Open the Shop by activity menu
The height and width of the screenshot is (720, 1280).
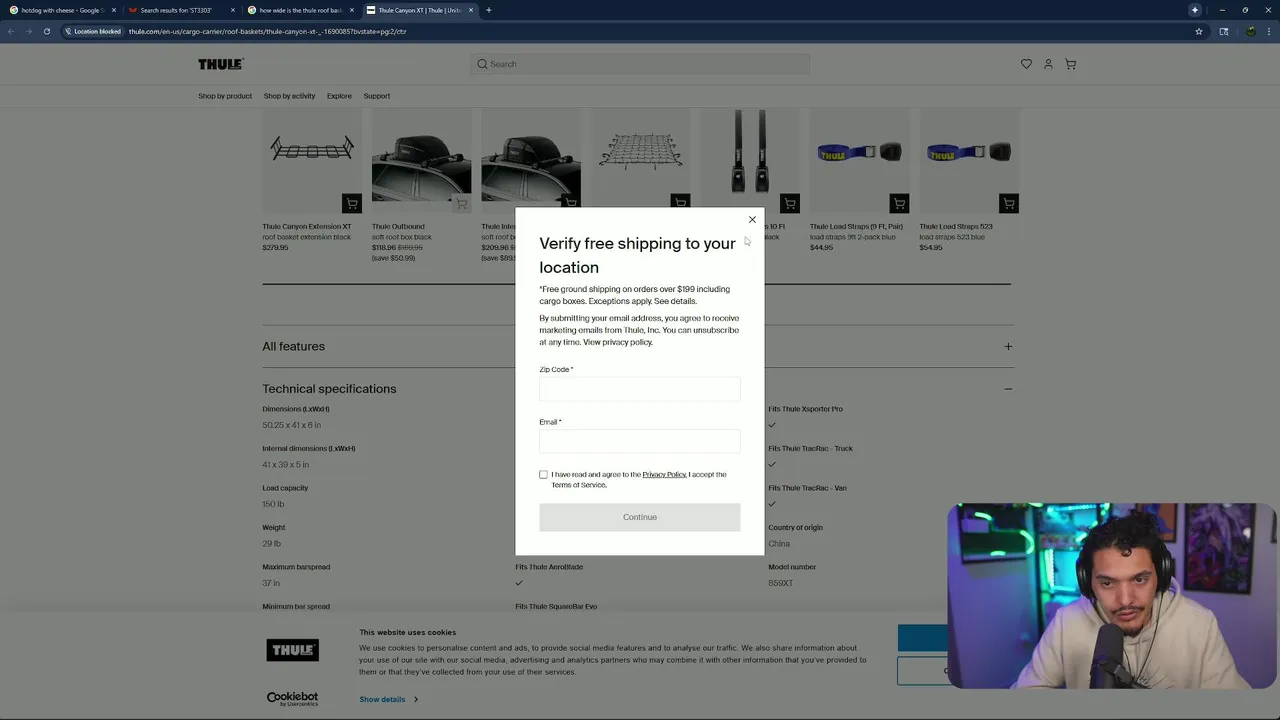coord(289,96)
